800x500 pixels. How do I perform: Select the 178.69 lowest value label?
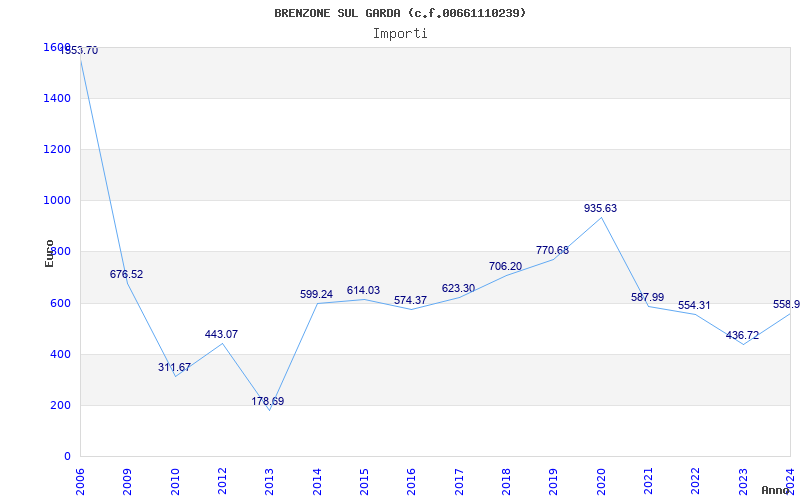pyautogui.click(x=268, y=402)
